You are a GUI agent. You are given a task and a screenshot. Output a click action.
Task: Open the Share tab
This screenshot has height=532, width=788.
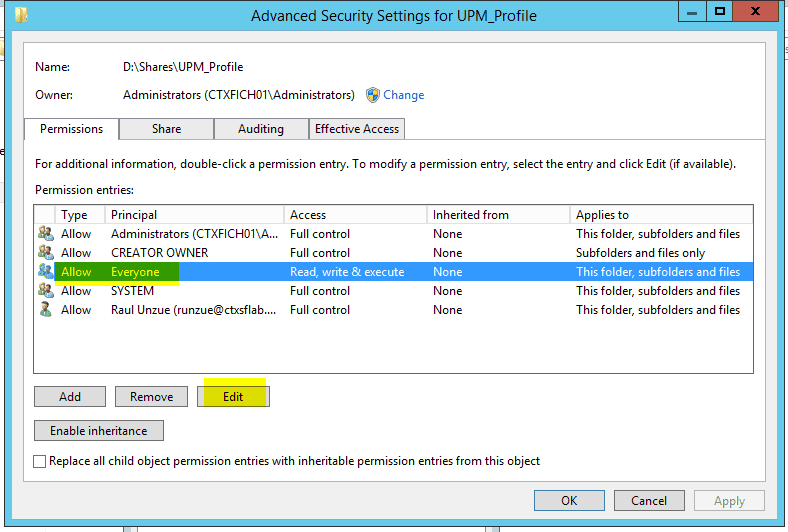point(166,129)
